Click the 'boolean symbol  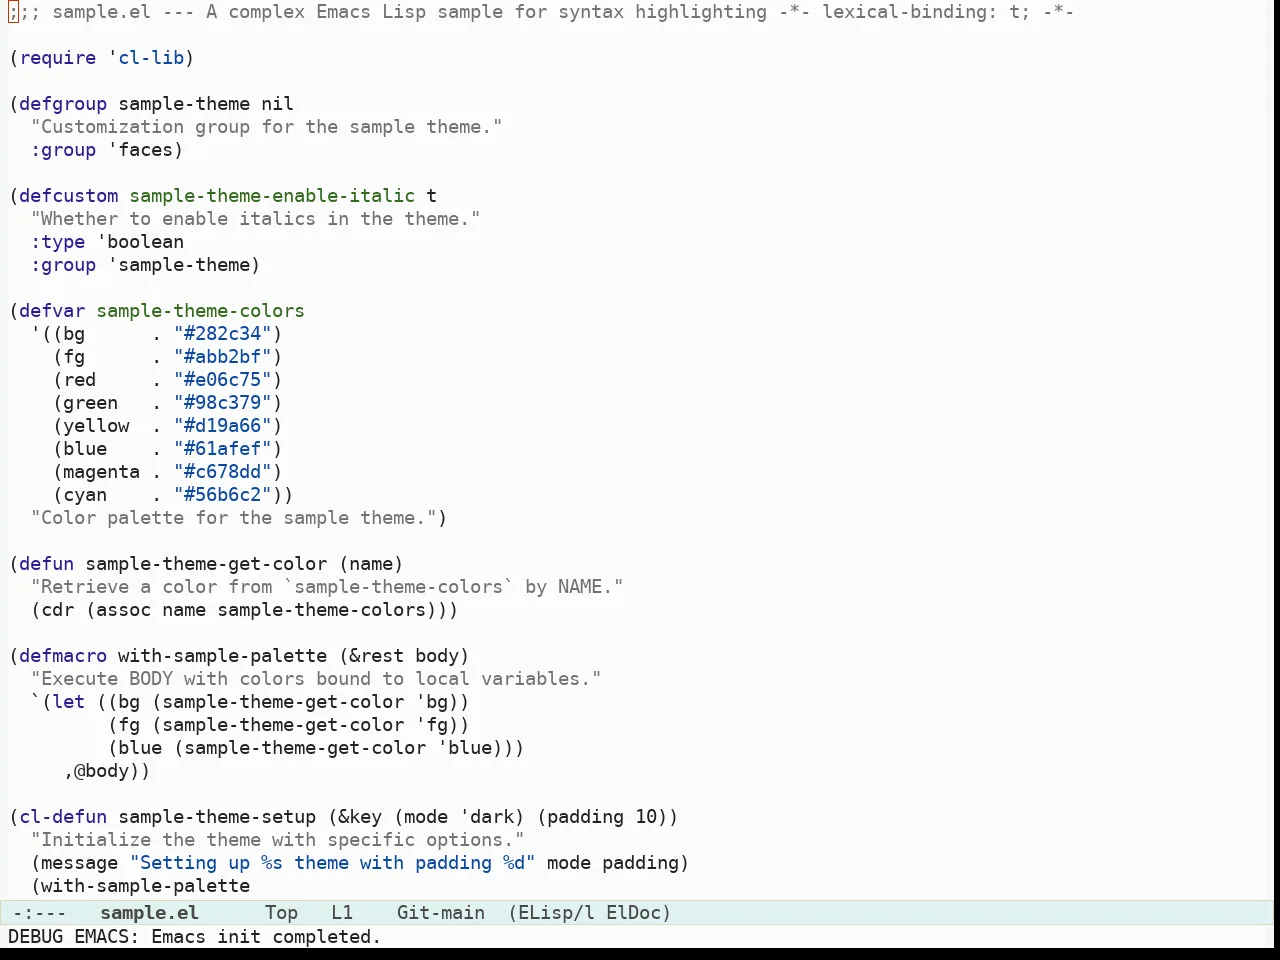click(x=140, y=242)
